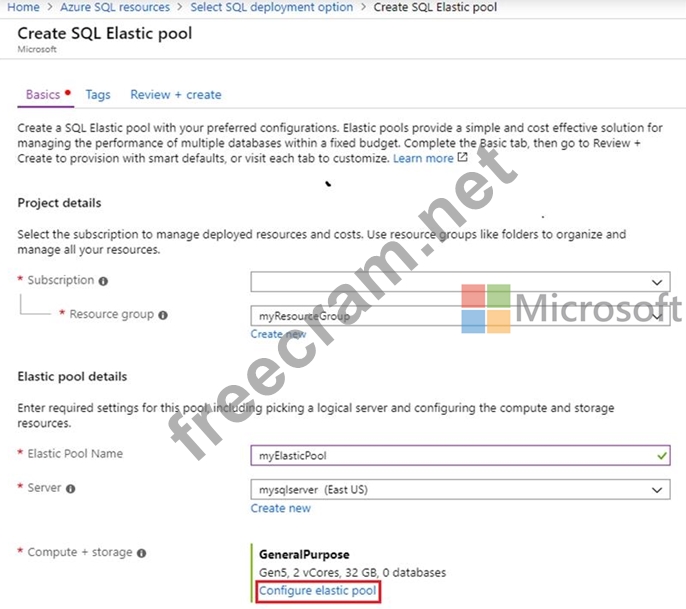Switch to the Basics tab
This screenshot has height=609, width=686.
[x=43, y=94]
